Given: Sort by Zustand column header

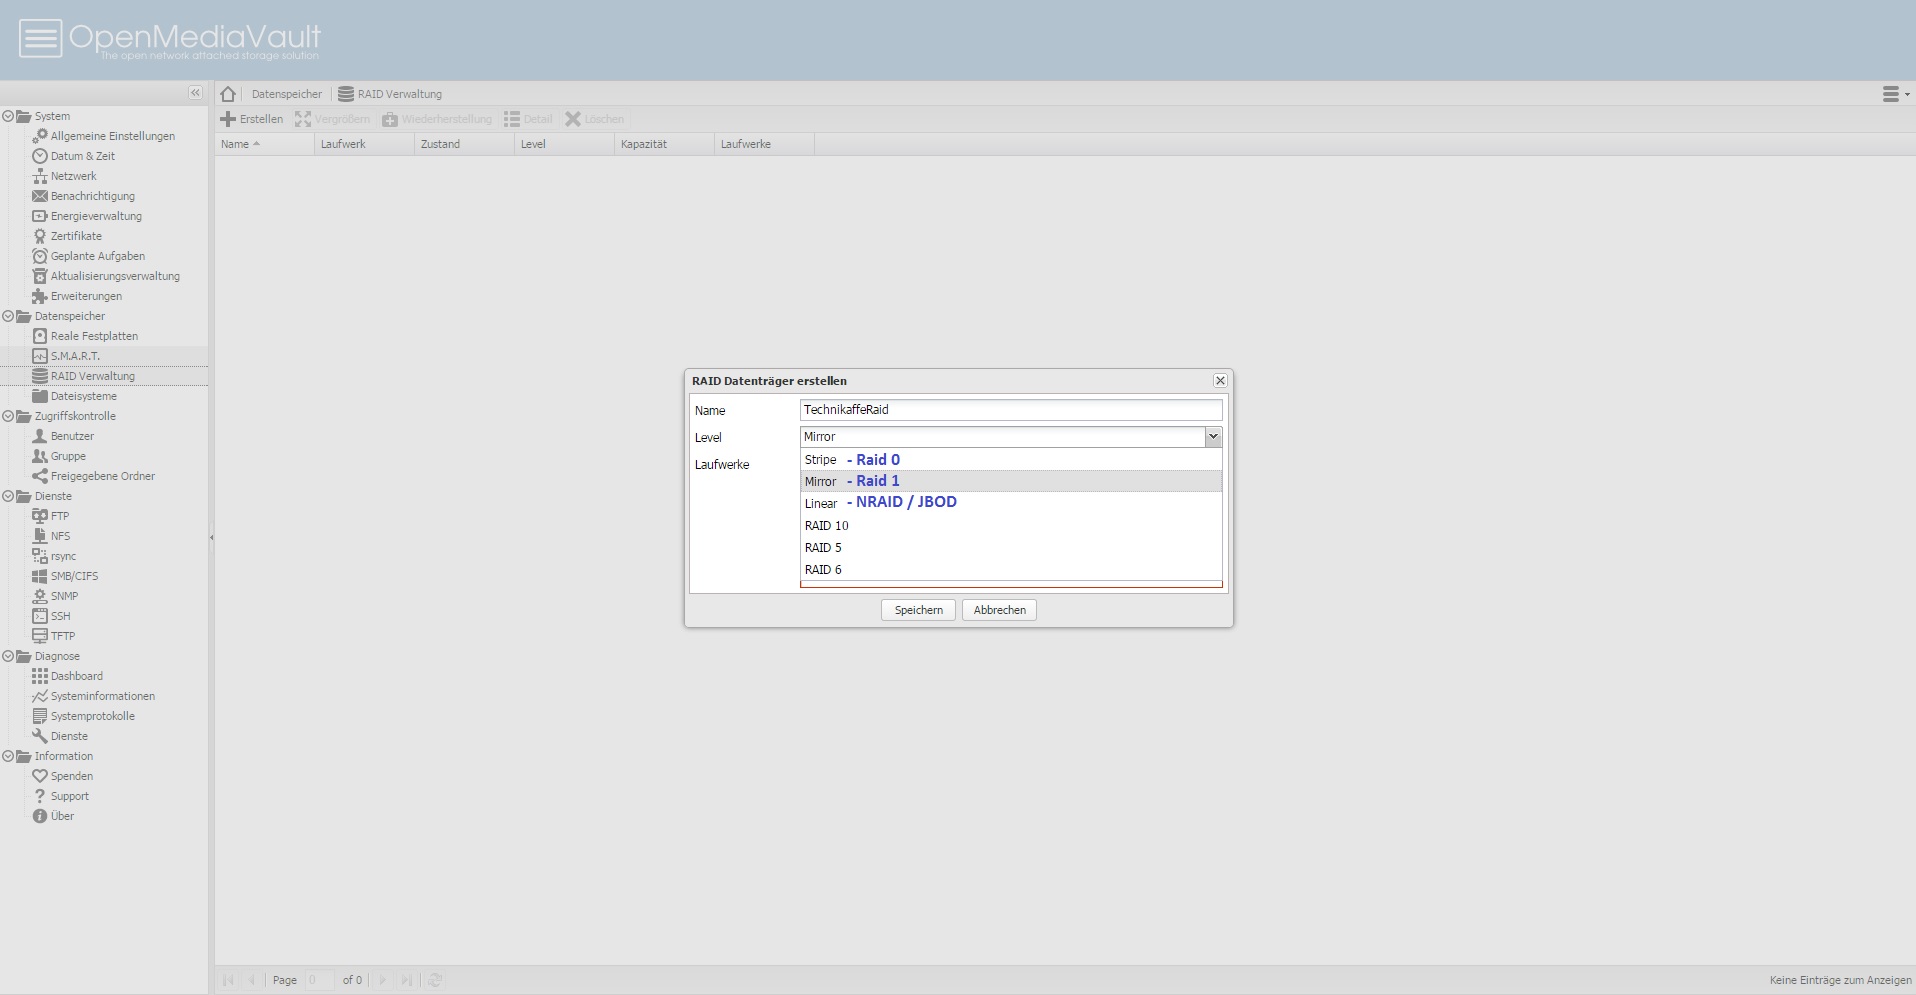Looking at the screenshot, I should [x=464, y=144].
